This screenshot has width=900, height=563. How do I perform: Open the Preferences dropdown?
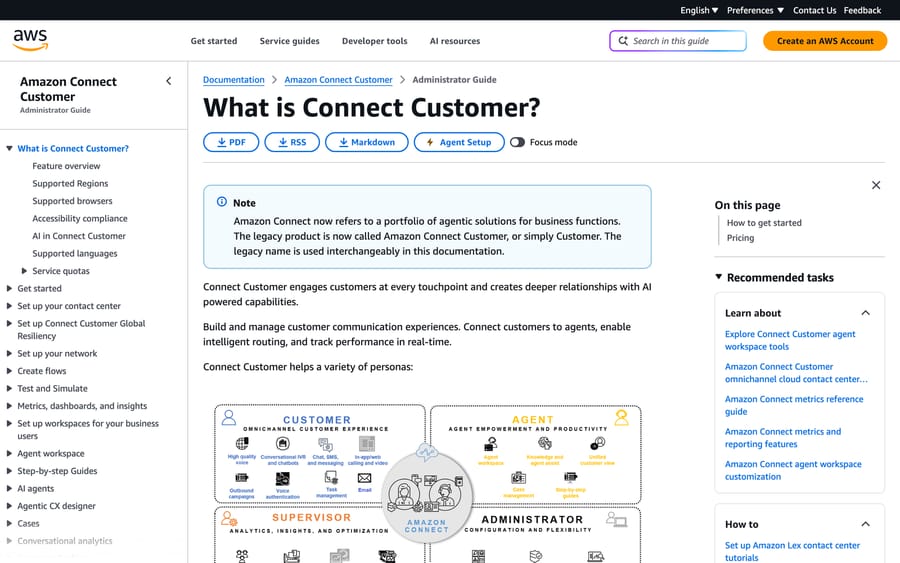coord(755,10)
